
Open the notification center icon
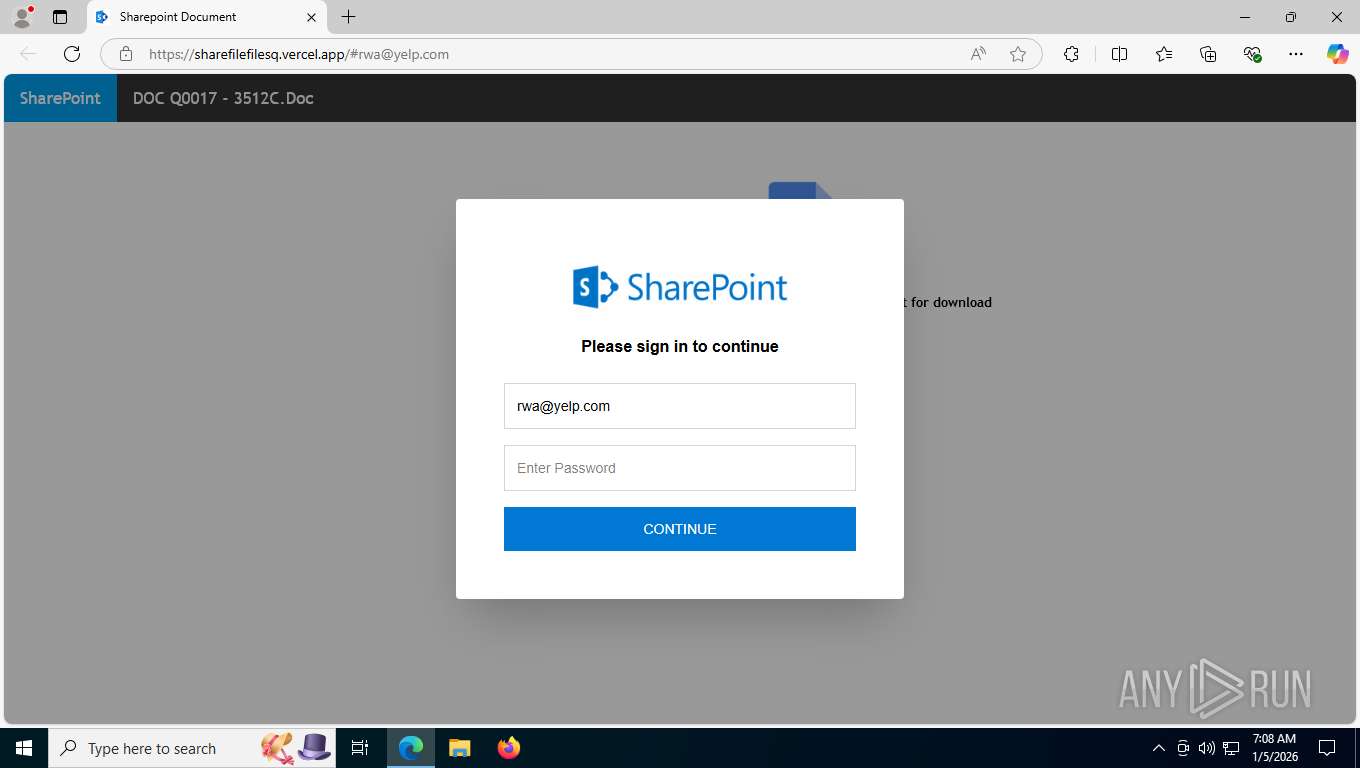pos(1327,748)
